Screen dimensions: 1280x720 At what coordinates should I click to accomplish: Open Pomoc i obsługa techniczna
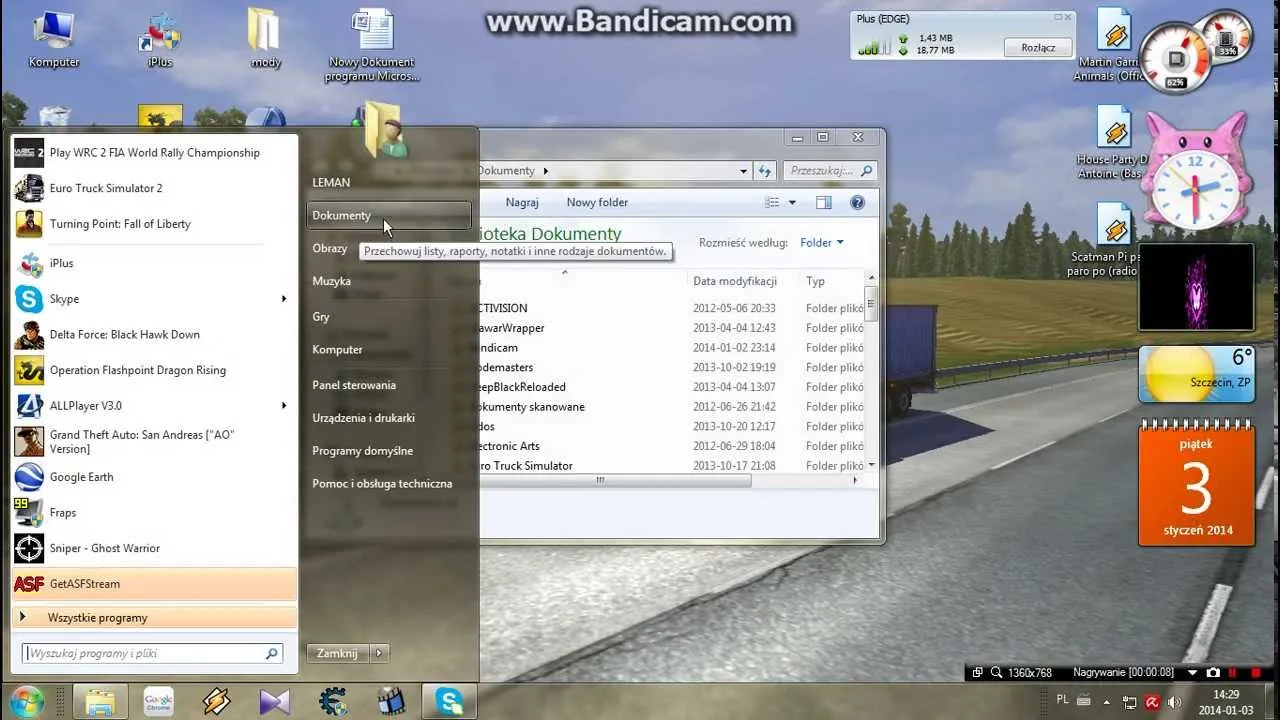click(x=382, y=484)
